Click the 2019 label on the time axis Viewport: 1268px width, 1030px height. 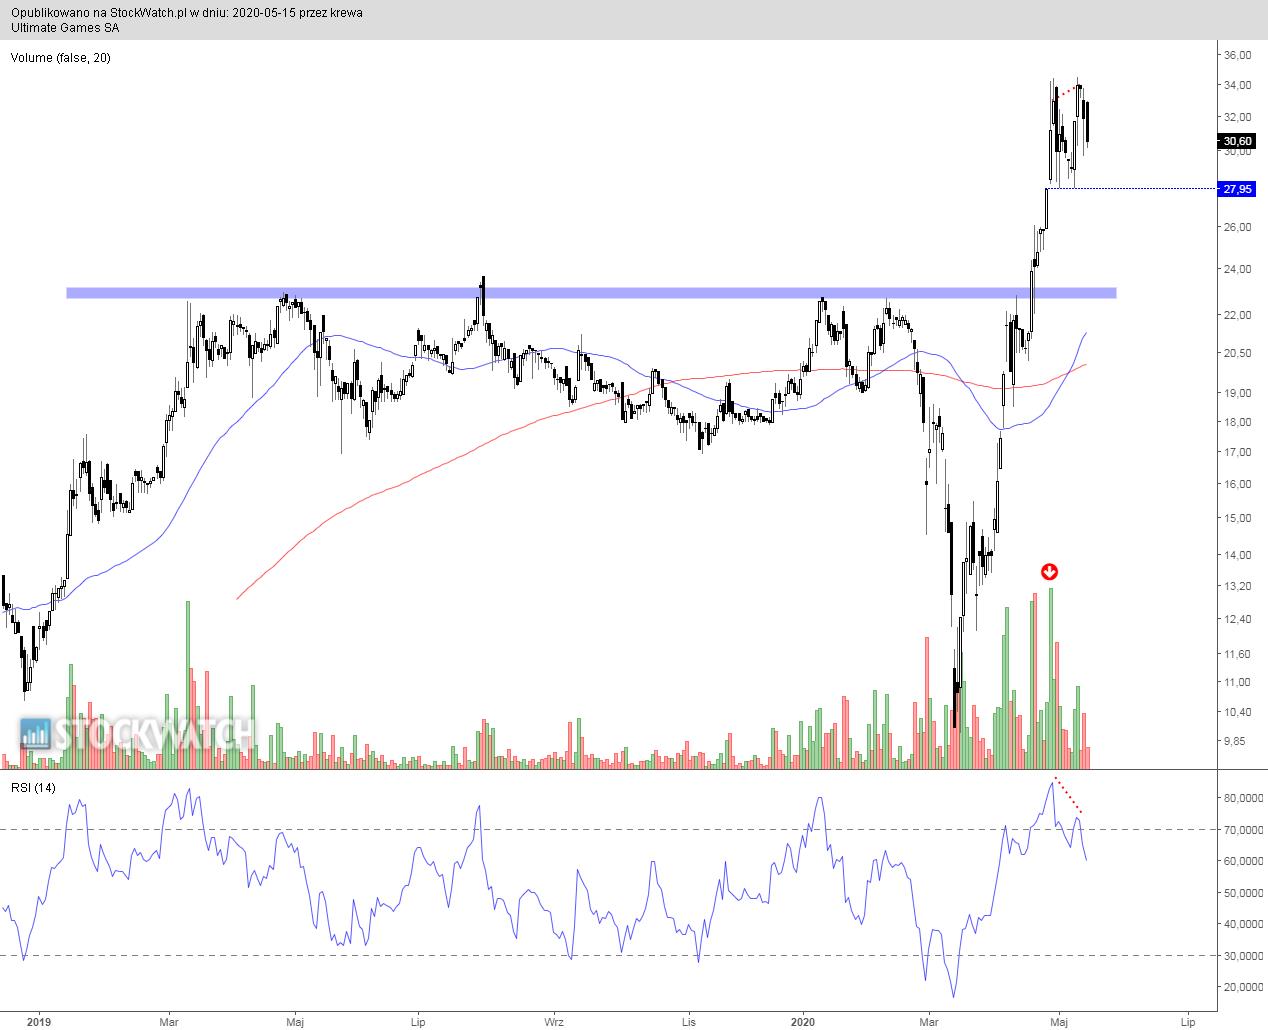point(39,1022)
